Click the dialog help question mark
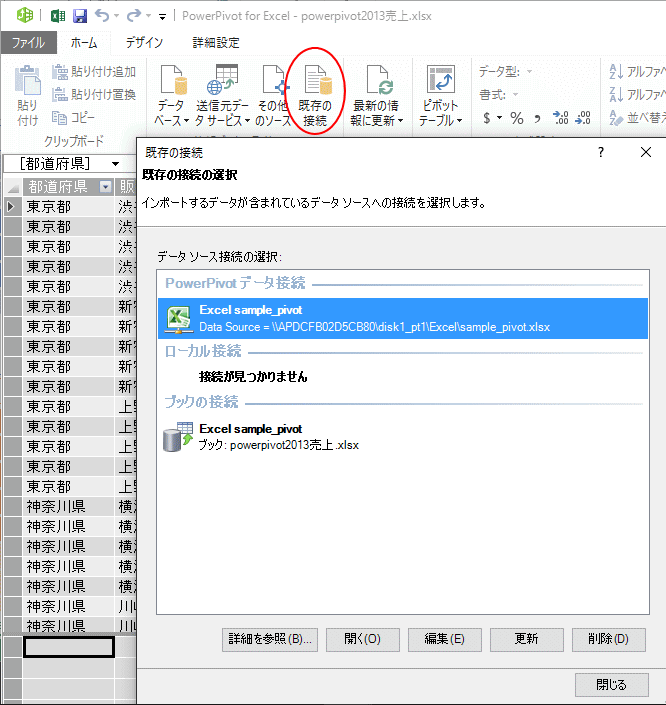 pos(601,152)
